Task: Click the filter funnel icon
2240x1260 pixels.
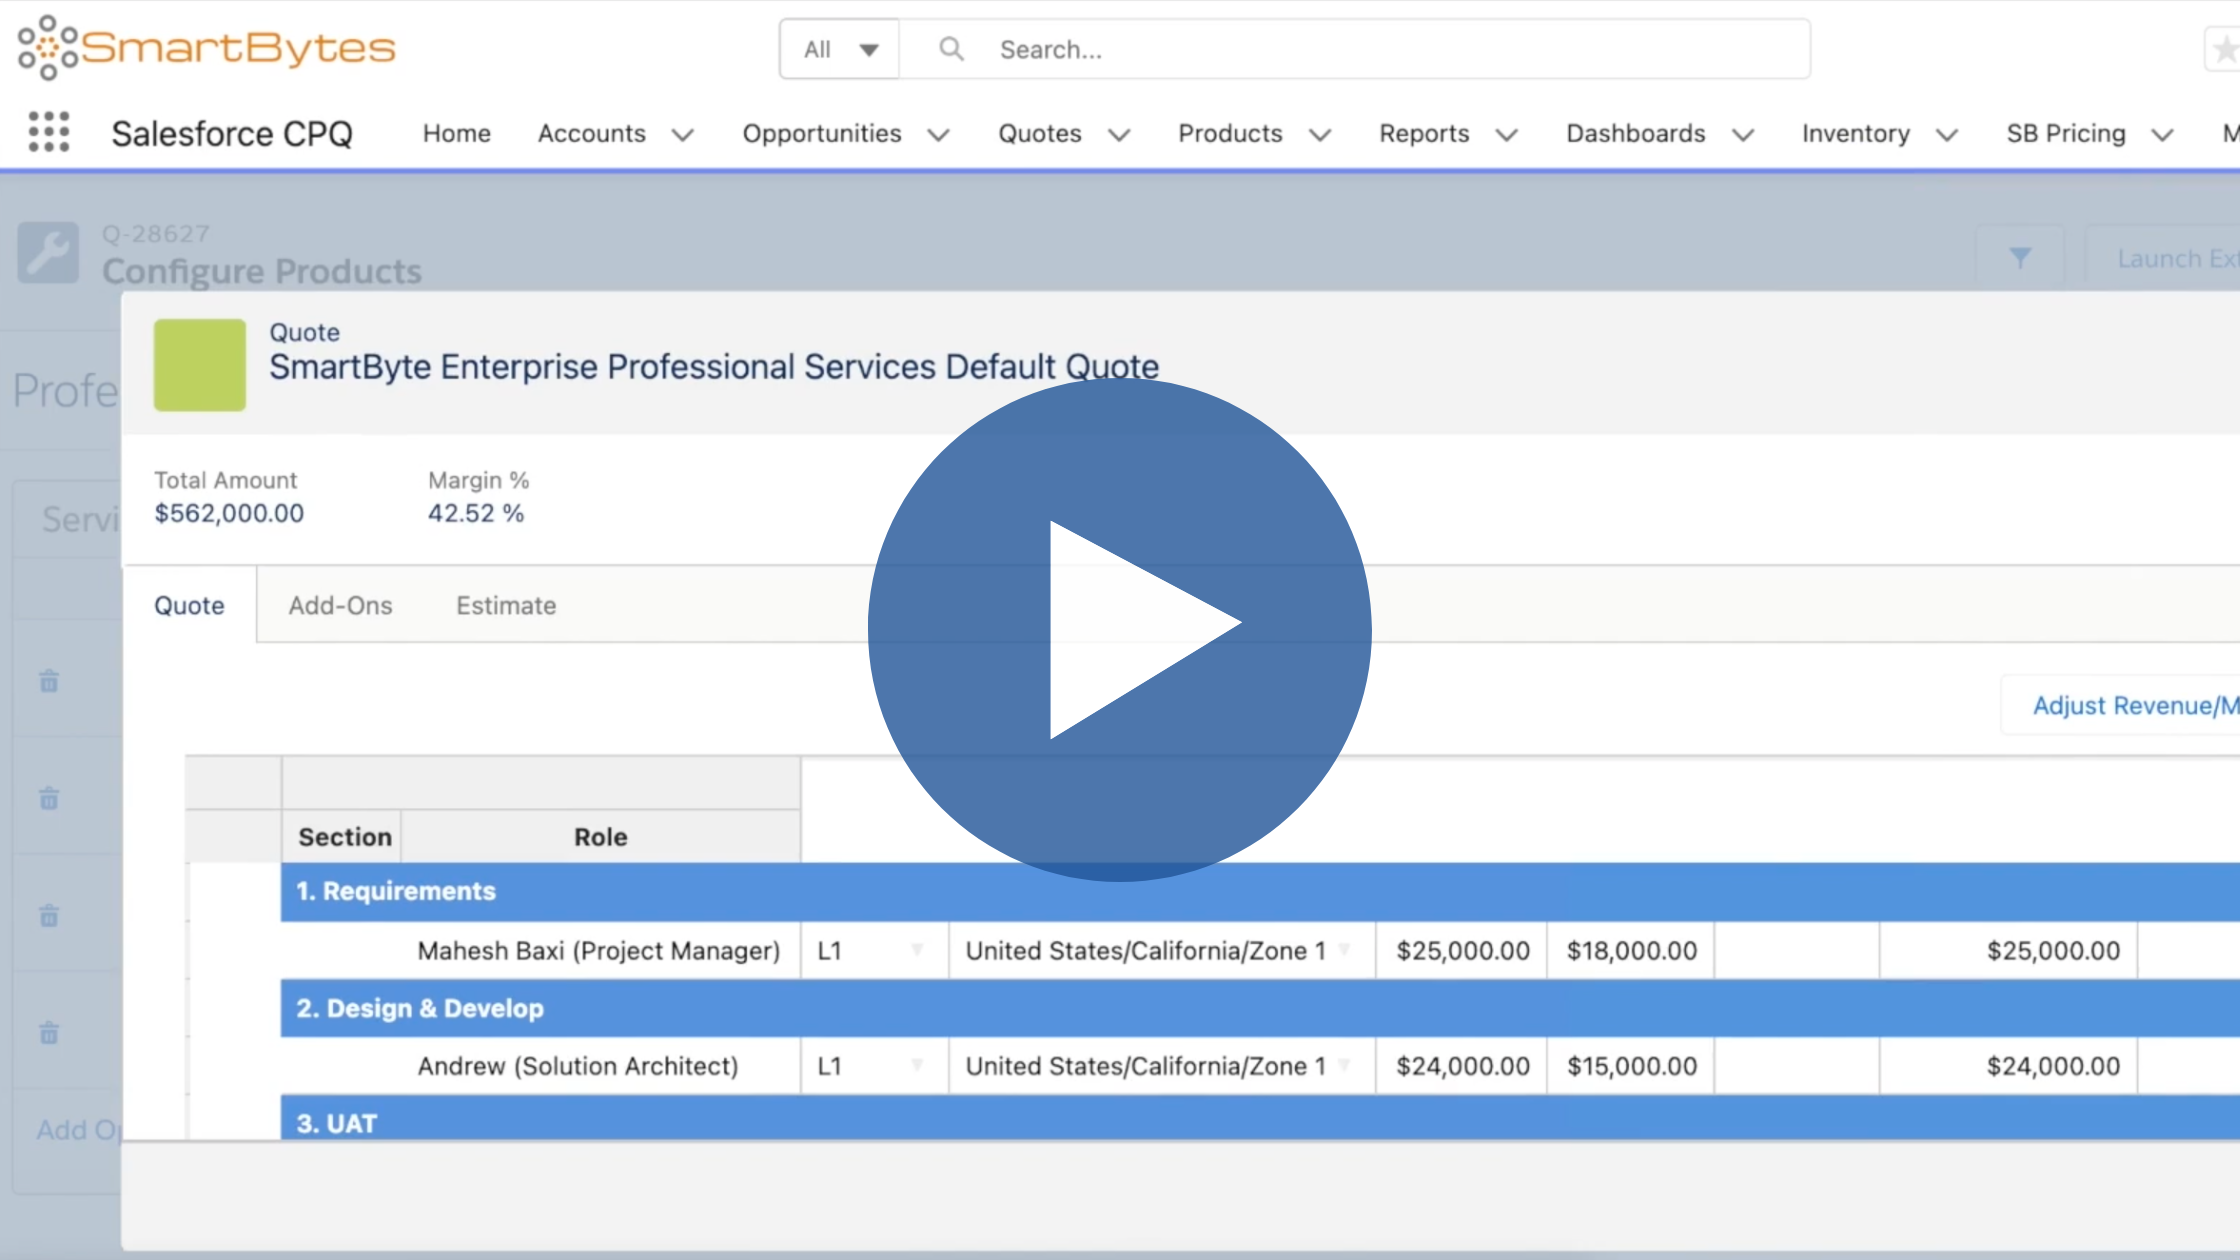Action: click(2020, 258)
